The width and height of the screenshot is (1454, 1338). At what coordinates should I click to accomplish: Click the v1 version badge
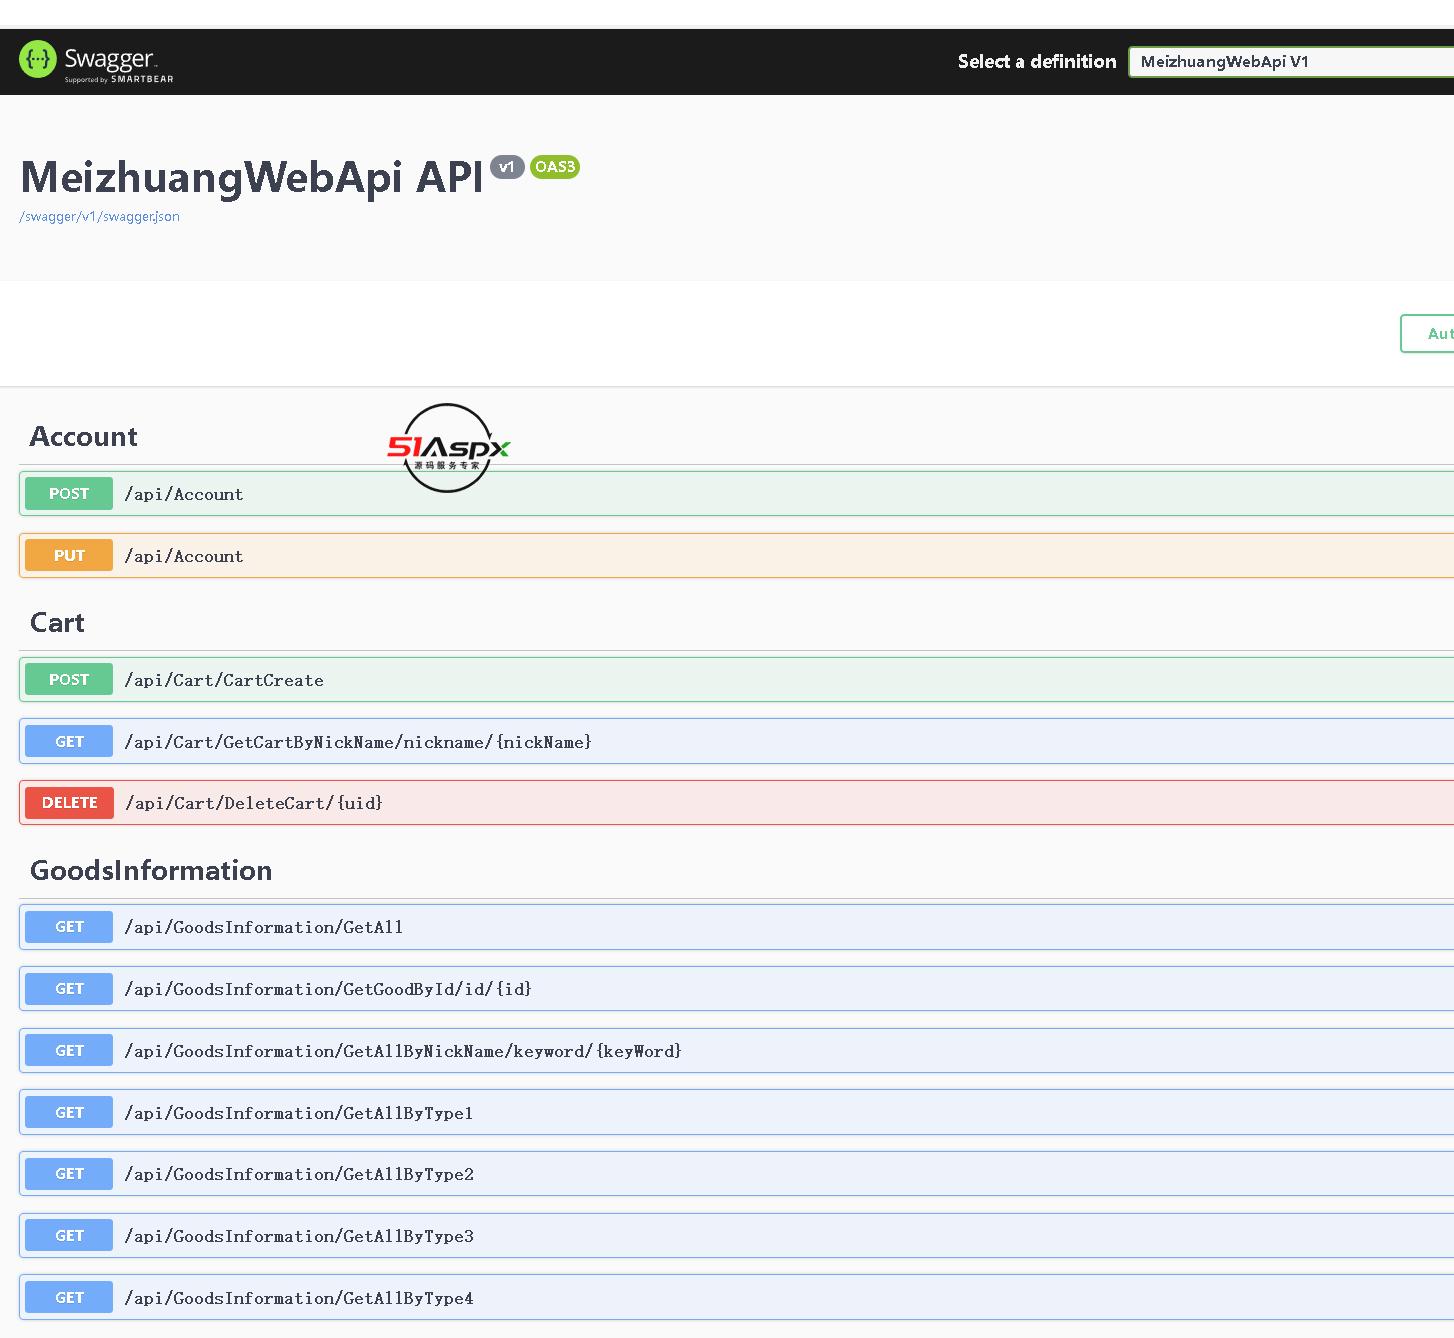(507, 167)
